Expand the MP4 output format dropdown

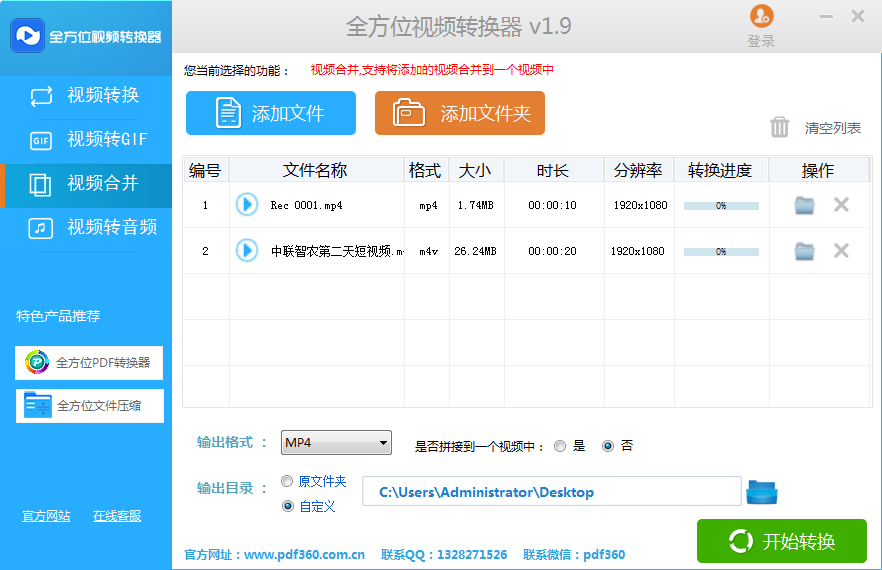coord(383,443)
